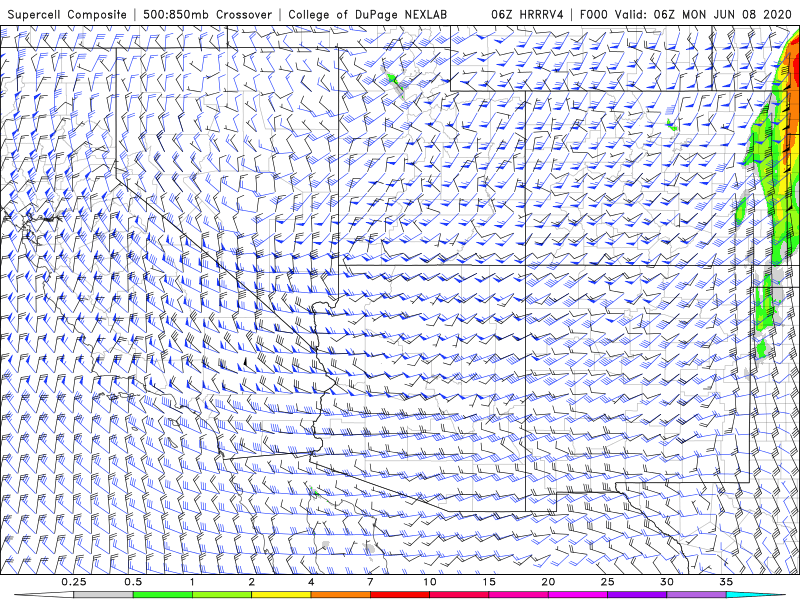
Task: Pick the orange color bar segment
Action: click(340, 595)
